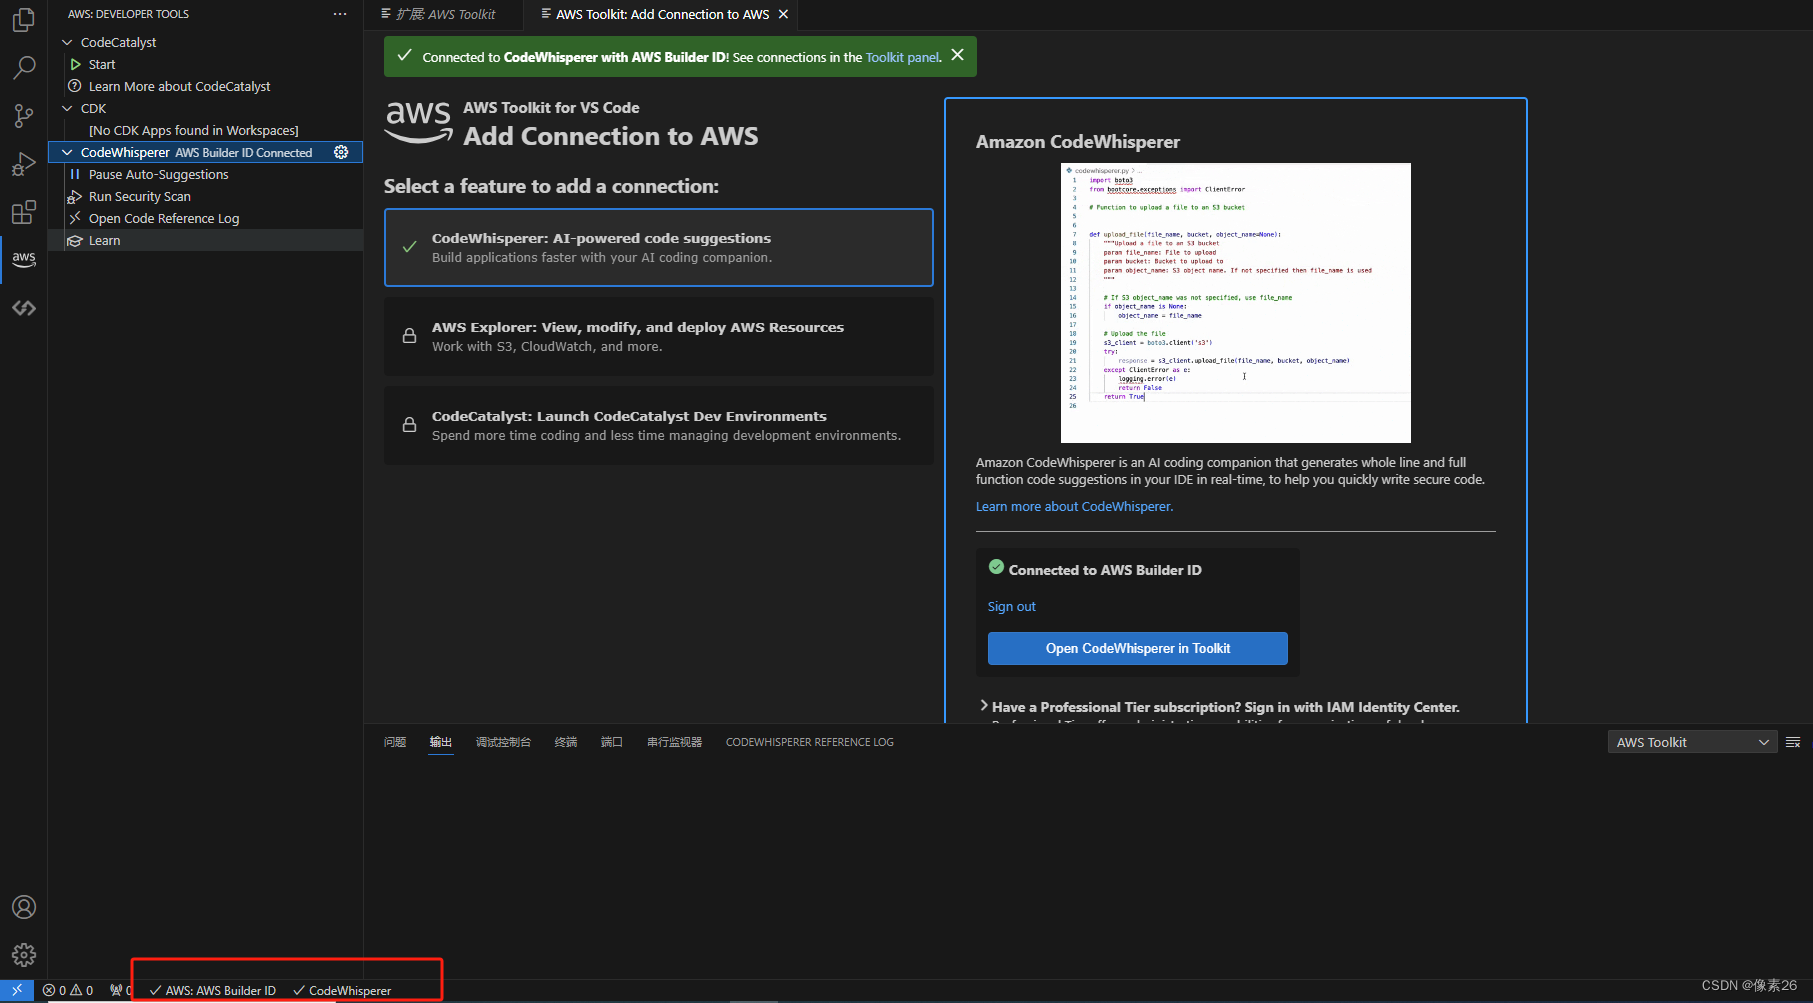
Task: Open the 端口 panel tab
Action: [612, 742]
